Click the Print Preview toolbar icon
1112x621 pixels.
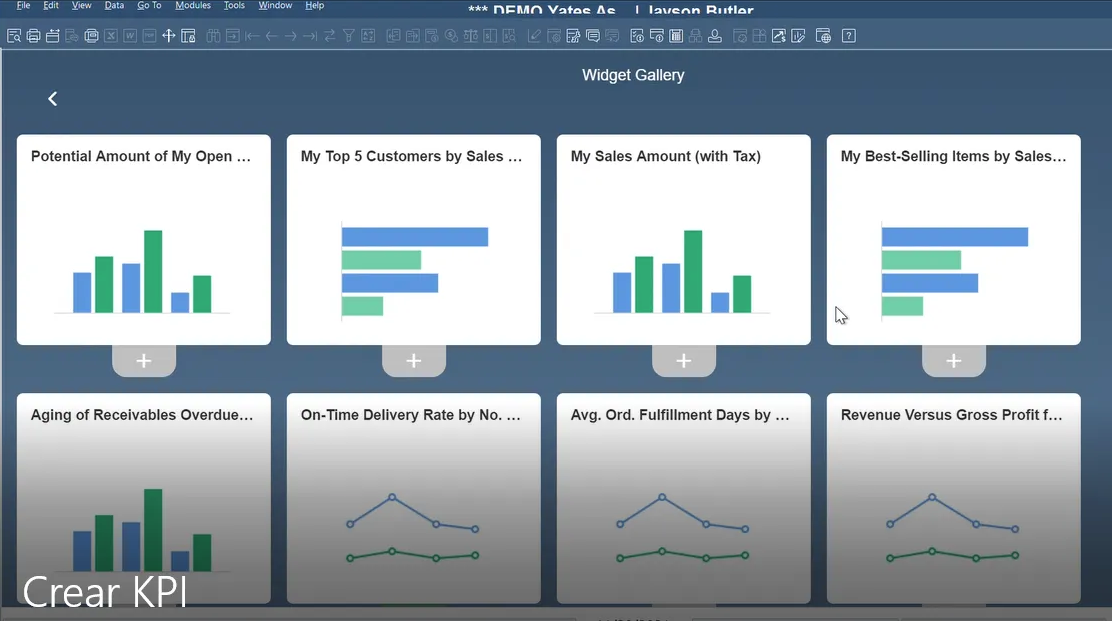pos(14,36)
